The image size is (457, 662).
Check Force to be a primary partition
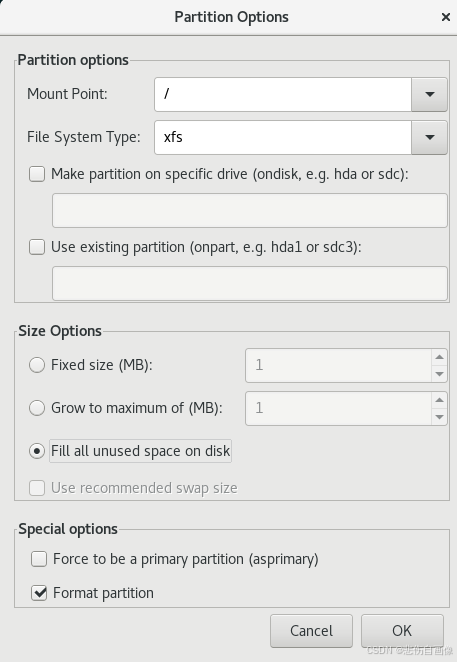39,559
